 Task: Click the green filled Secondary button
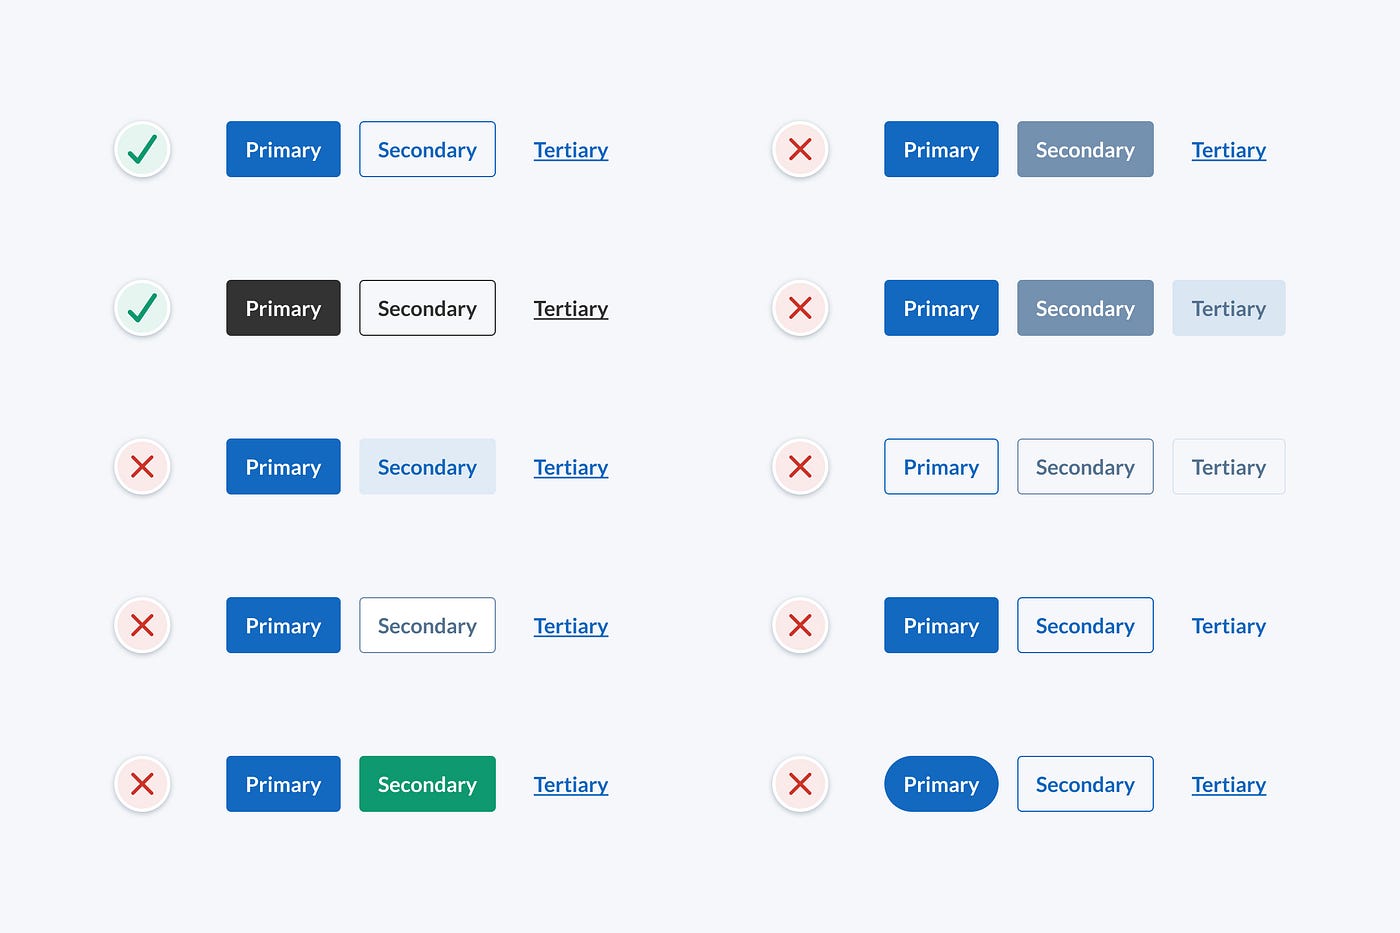click(x=427, y=784)
